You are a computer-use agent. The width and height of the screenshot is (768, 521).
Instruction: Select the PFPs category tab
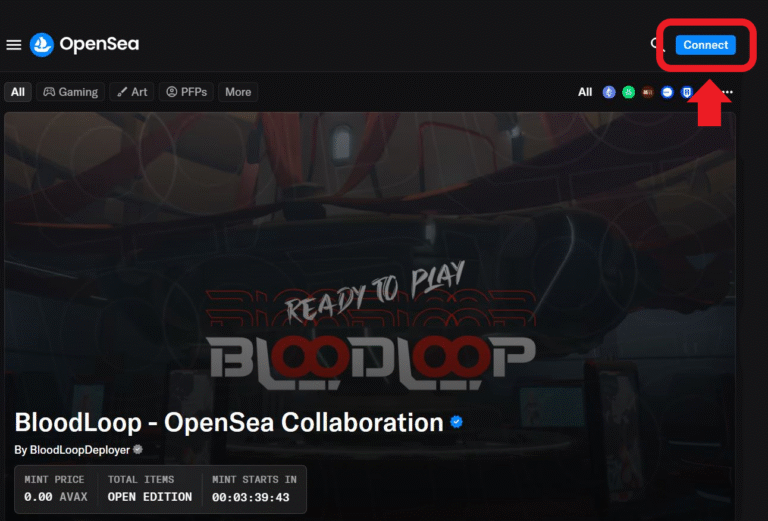click(186, 92)
